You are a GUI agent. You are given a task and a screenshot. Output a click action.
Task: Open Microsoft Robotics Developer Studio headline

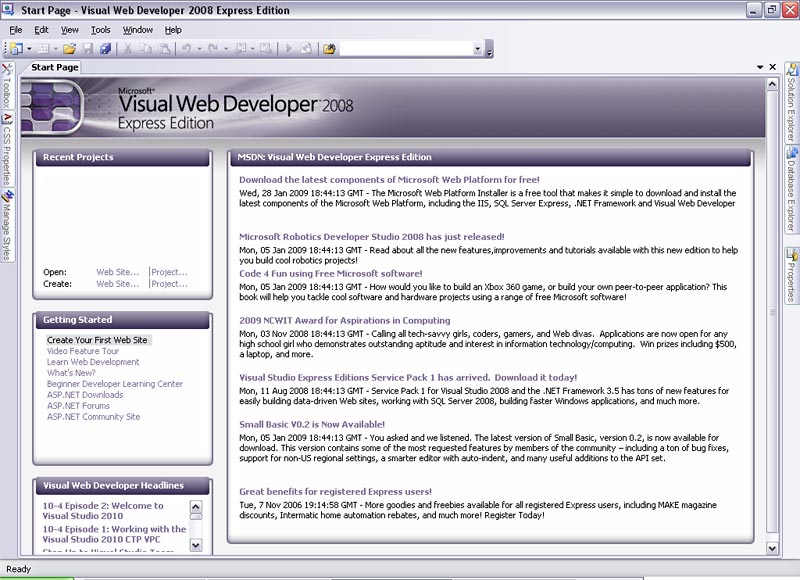coord(371,237)
